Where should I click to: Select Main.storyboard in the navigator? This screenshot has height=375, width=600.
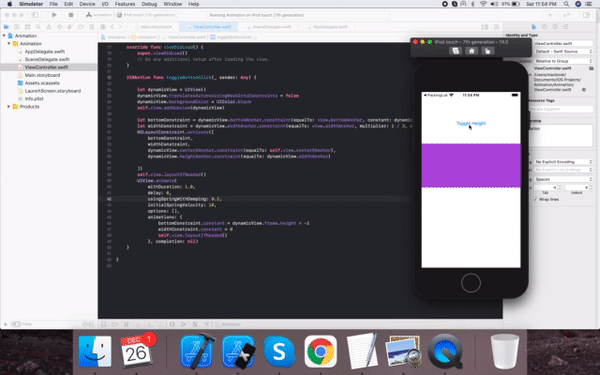pyautogui.click(x=42, y=75)
